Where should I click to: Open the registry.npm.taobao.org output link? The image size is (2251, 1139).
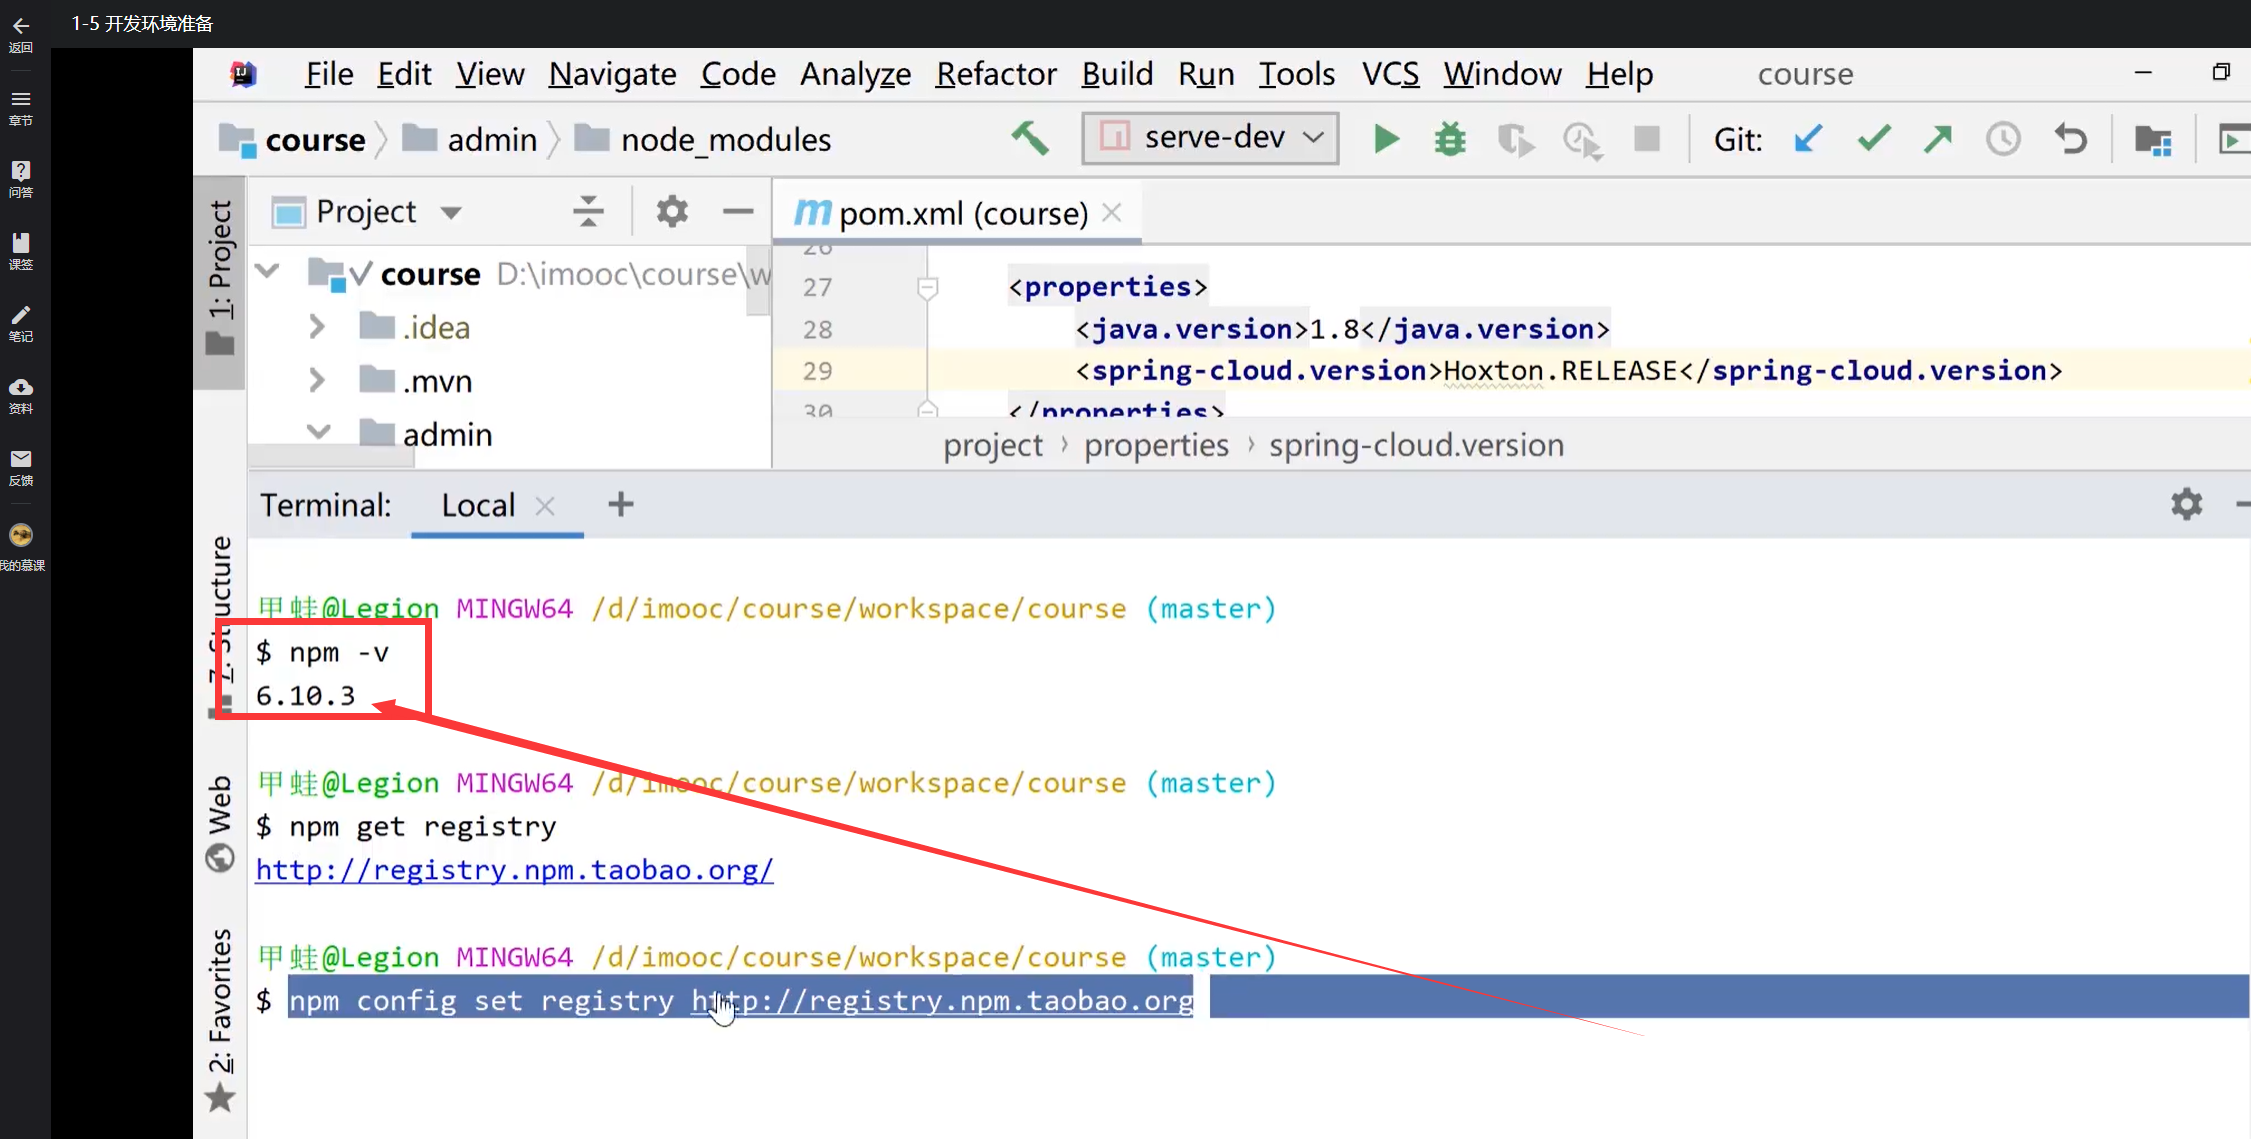(x=515, y=870)
